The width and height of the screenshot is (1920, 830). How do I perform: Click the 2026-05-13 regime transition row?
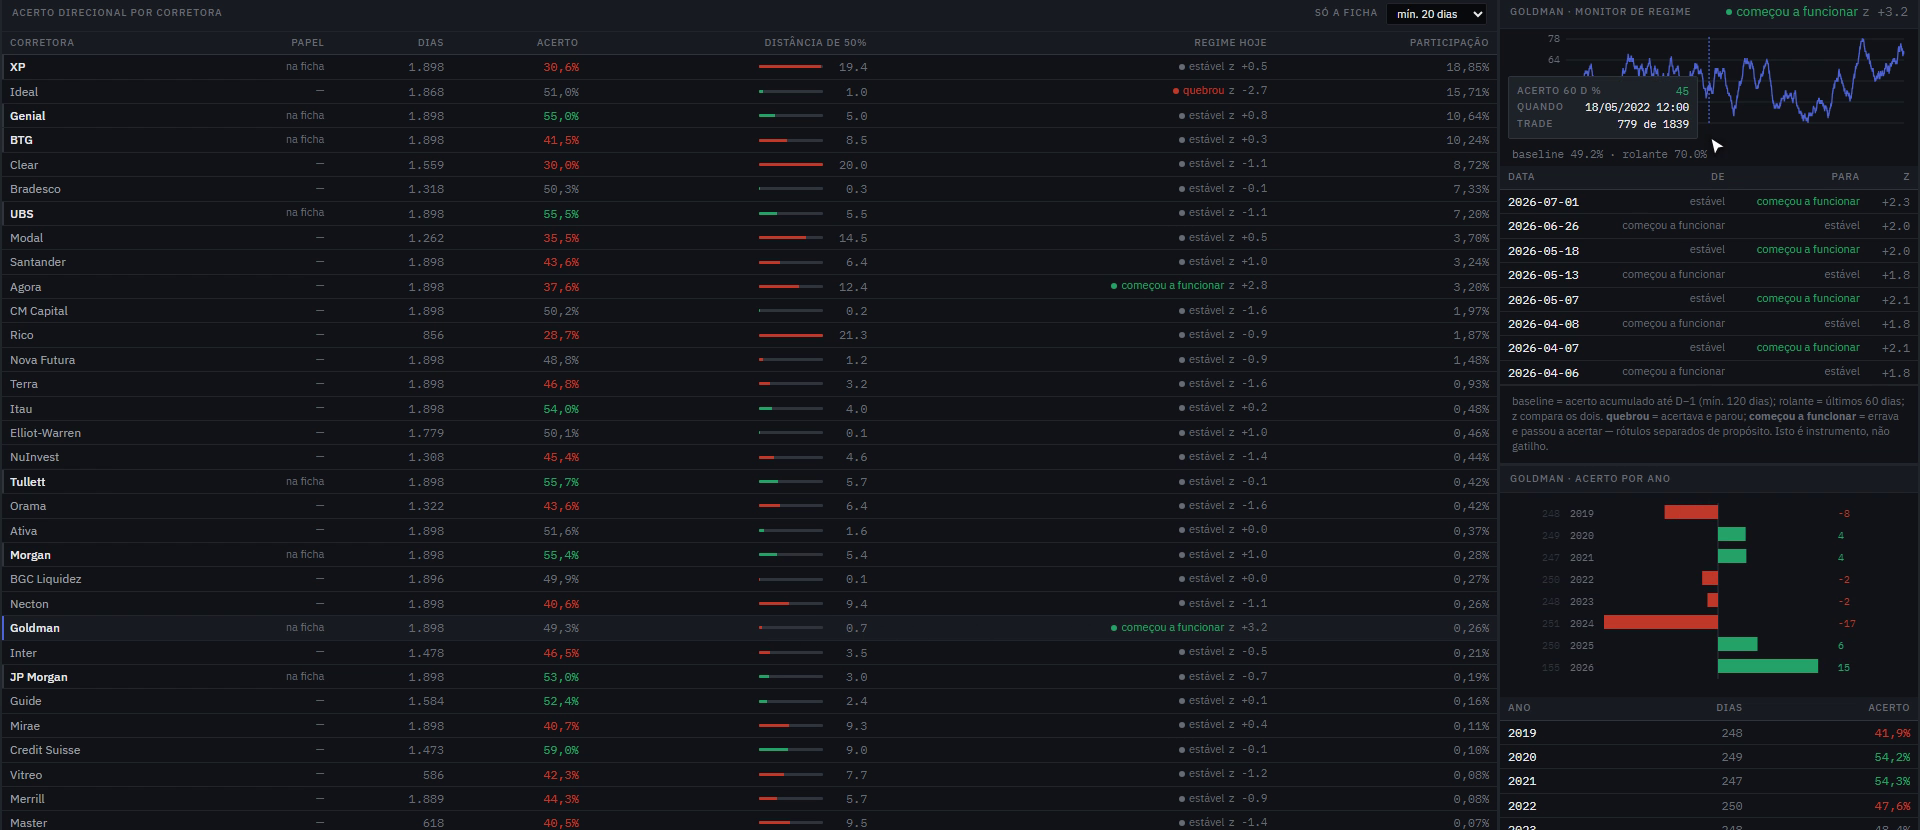(x=1709, y=275)
